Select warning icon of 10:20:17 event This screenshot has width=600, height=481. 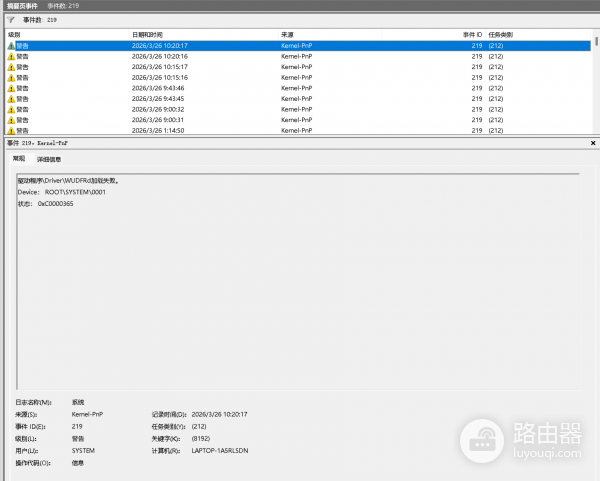tap(11, 46)
